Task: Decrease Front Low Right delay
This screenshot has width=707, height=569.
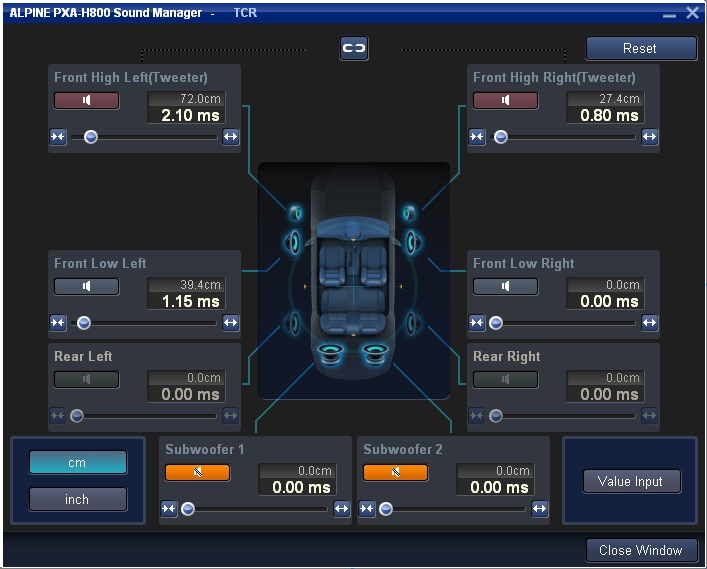Action: (477, 323)
